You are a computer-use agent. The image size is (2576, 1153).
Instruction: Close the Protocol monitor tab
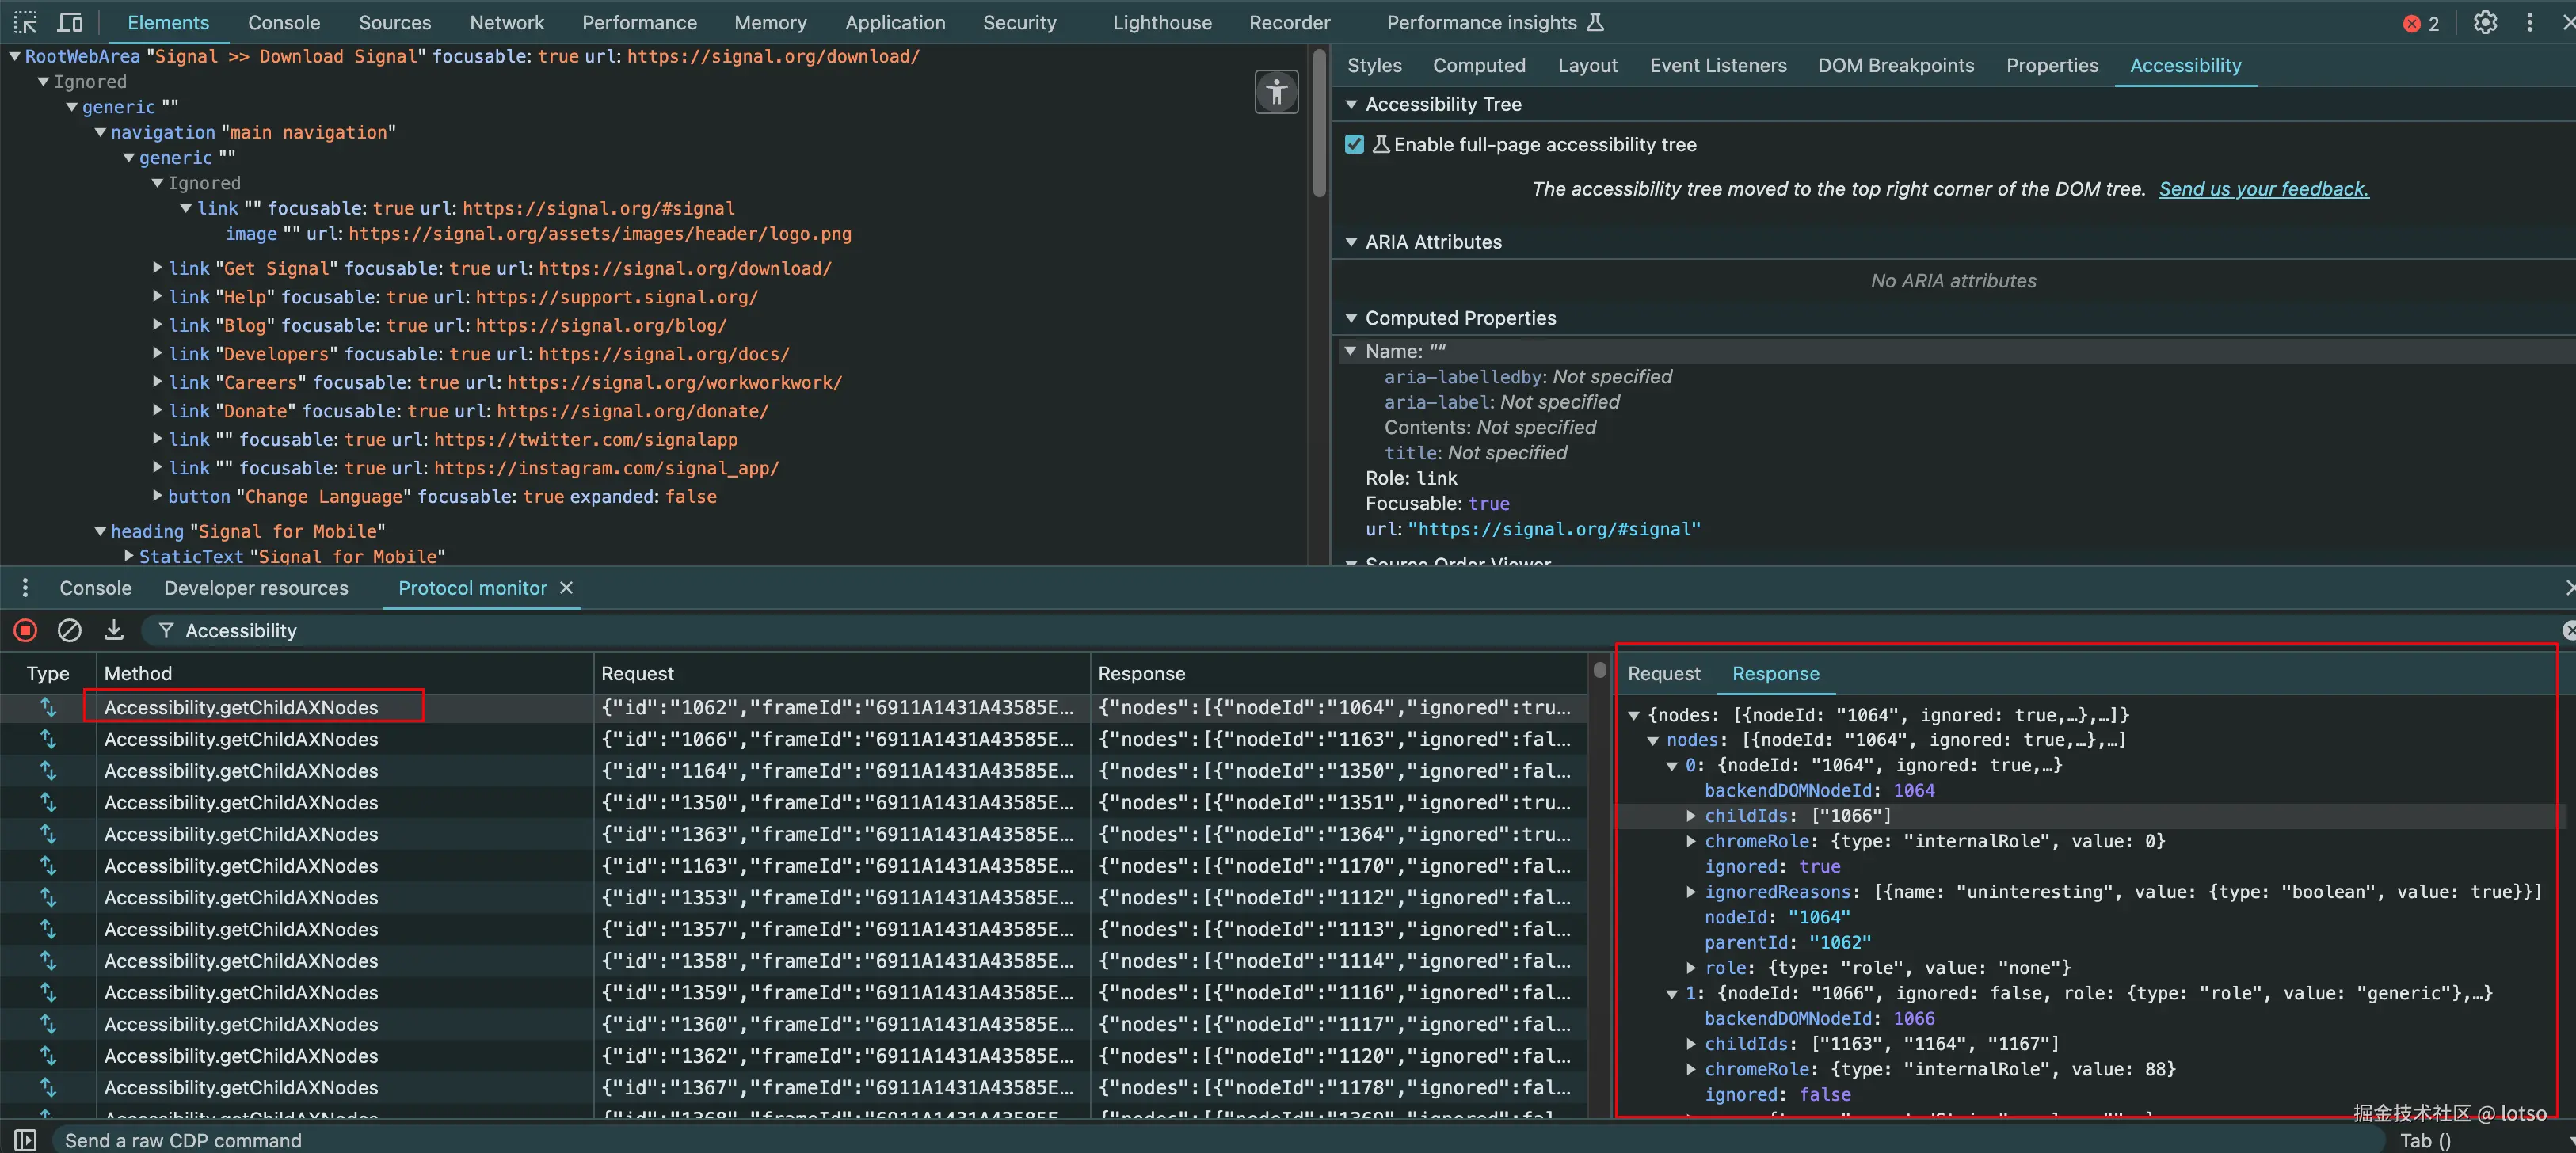[566, 588]
